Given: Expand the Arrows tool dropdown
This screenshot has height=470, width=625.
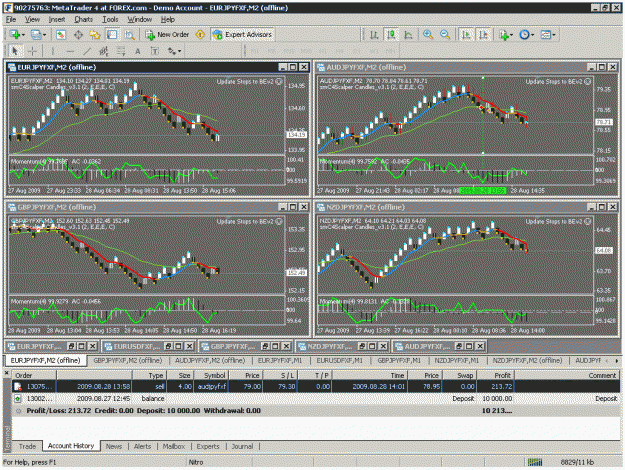Looking at the screenshot, I should [179, 51].
